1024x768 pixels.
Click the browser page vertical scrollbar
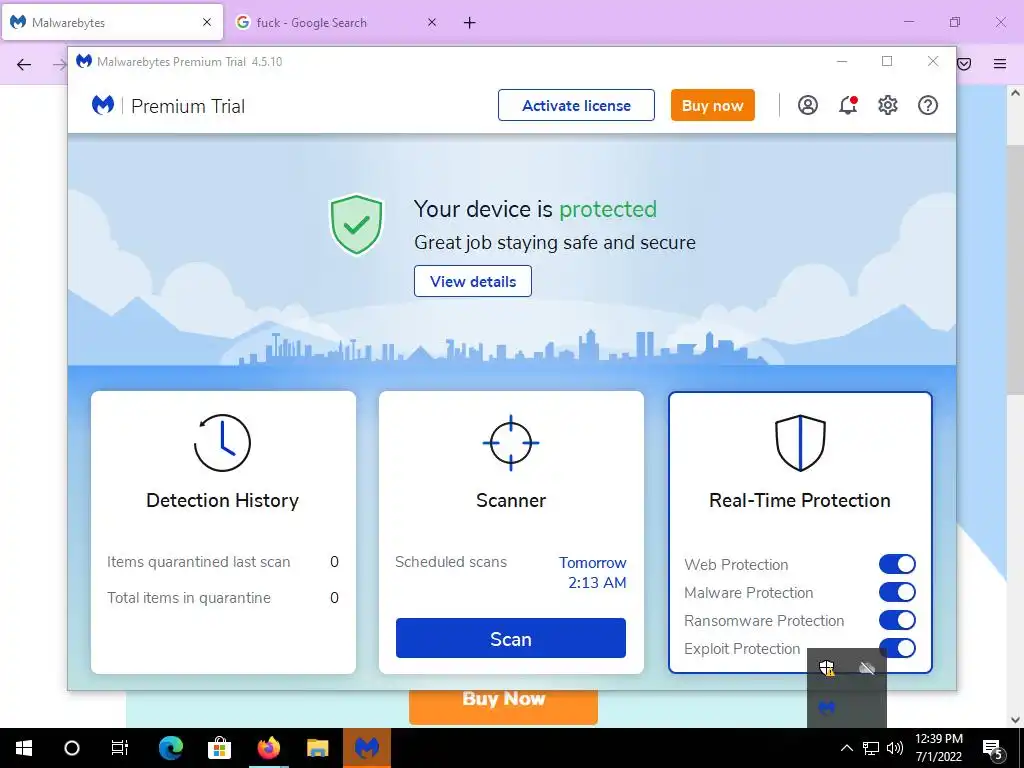(1015, 269)
